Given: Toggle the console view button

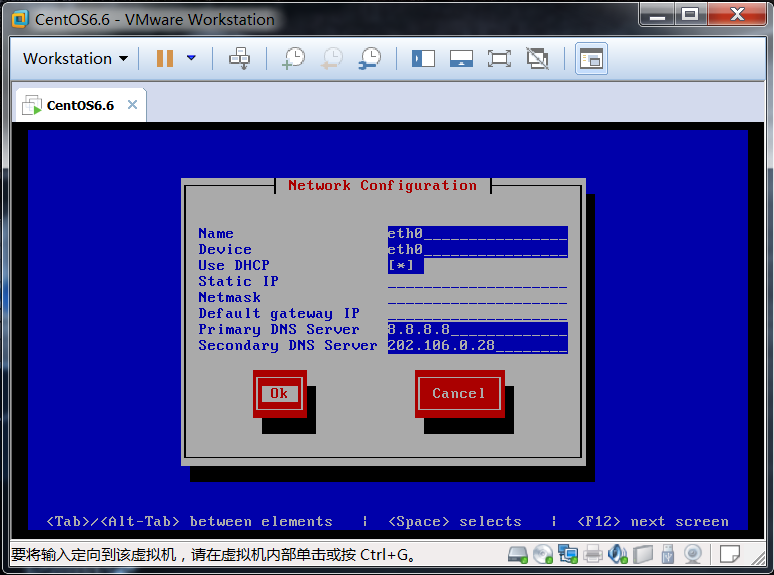Looking at the screenshot, I should tap(591, 59).
